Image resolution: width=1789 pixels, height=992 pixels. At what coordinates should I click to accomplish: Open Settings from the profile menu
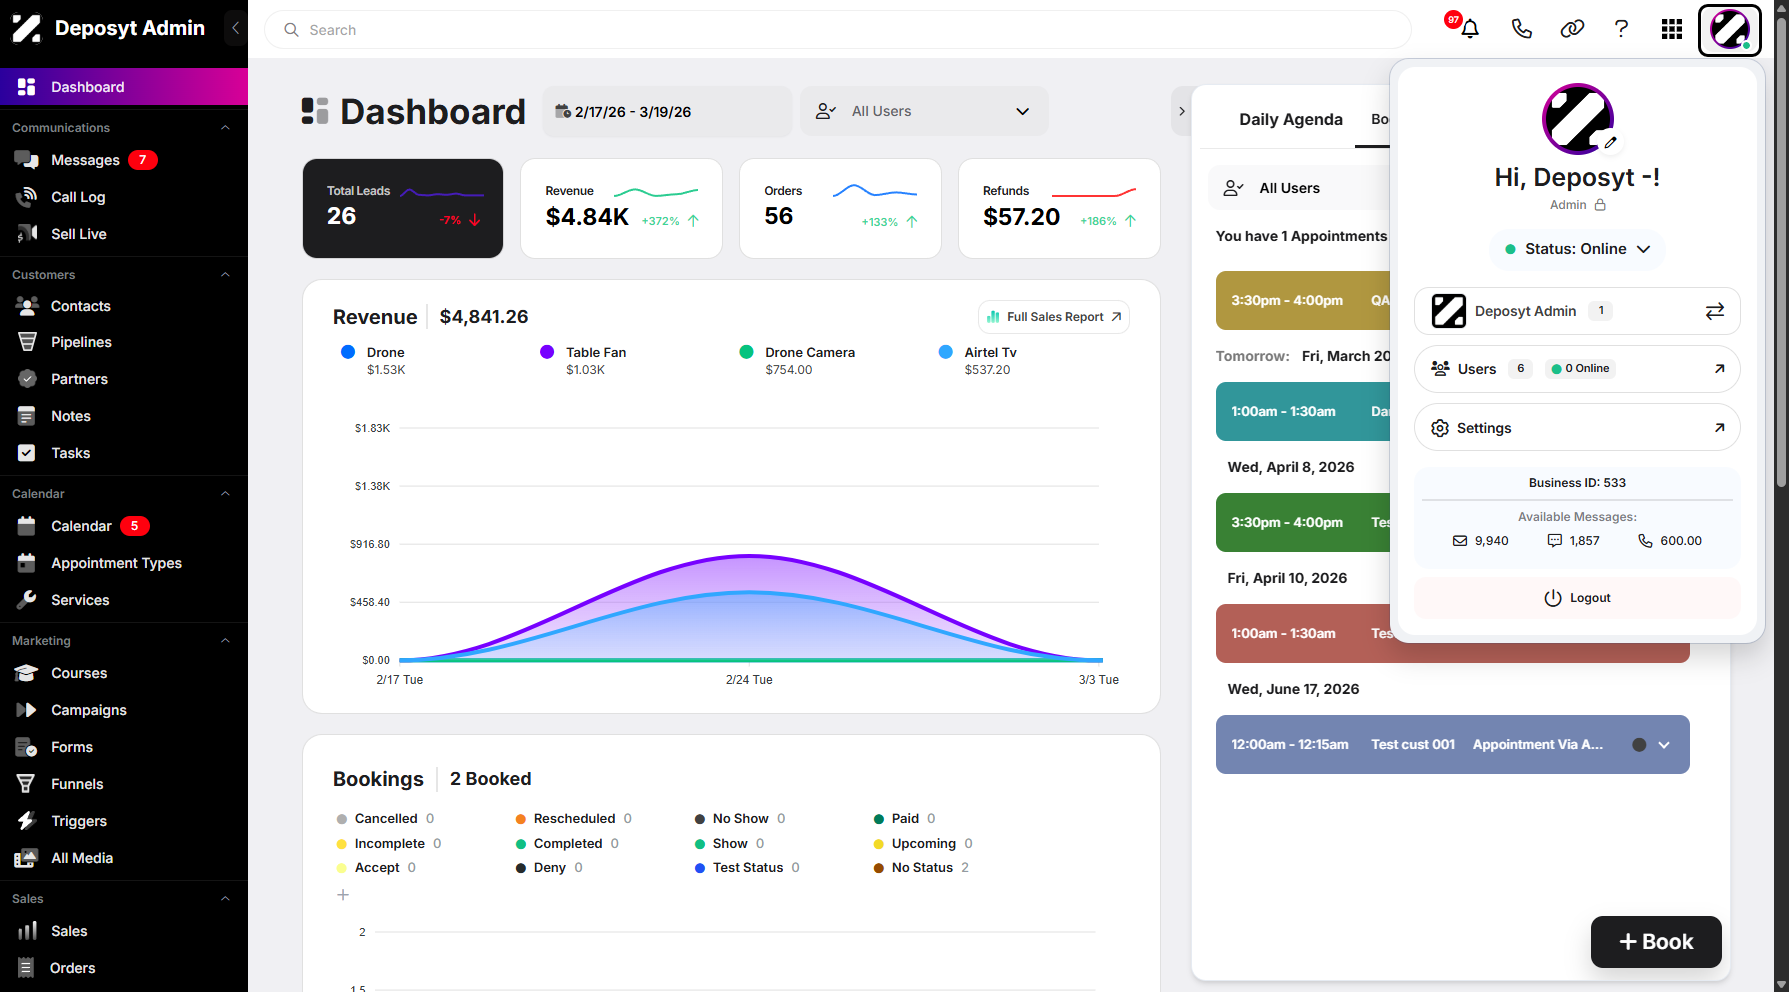click(x=1577, y=428)
